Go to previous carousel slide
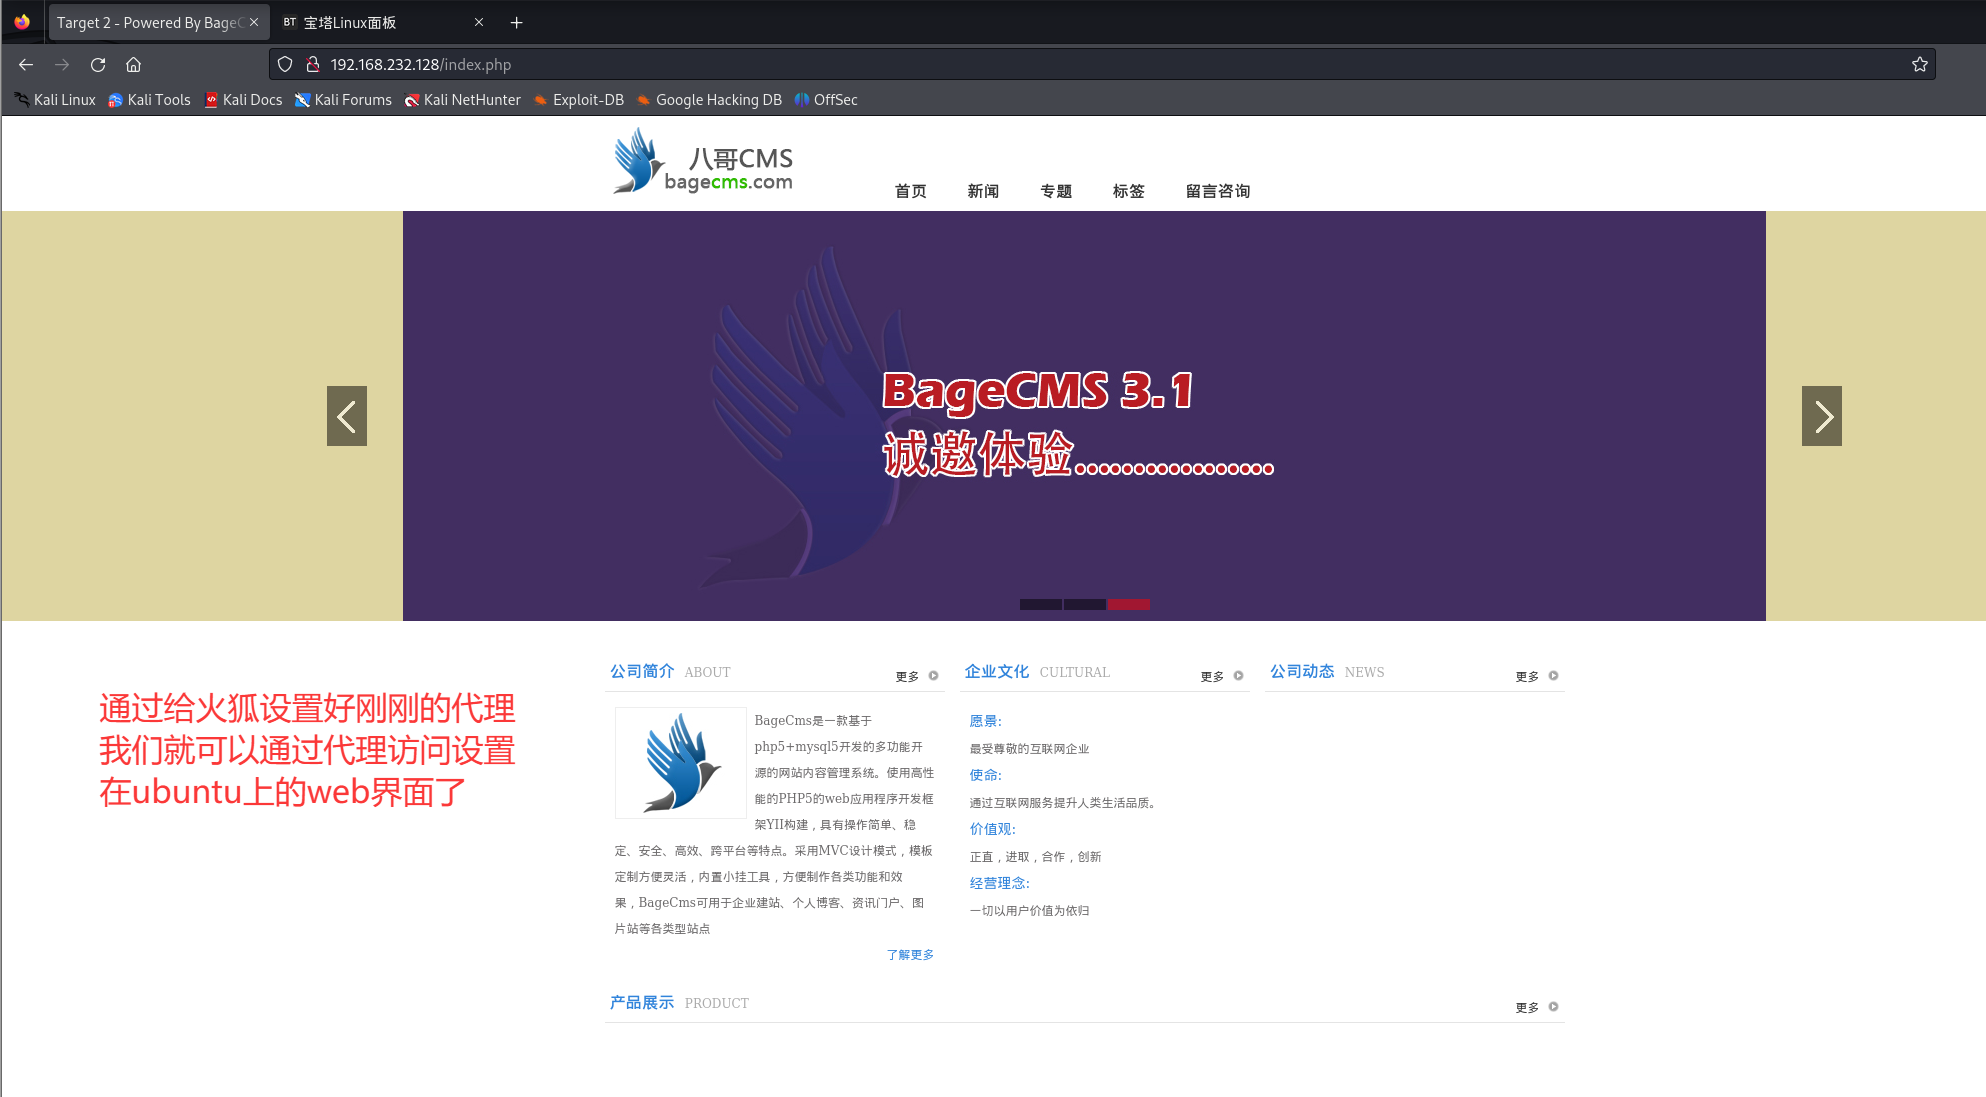 346,416
